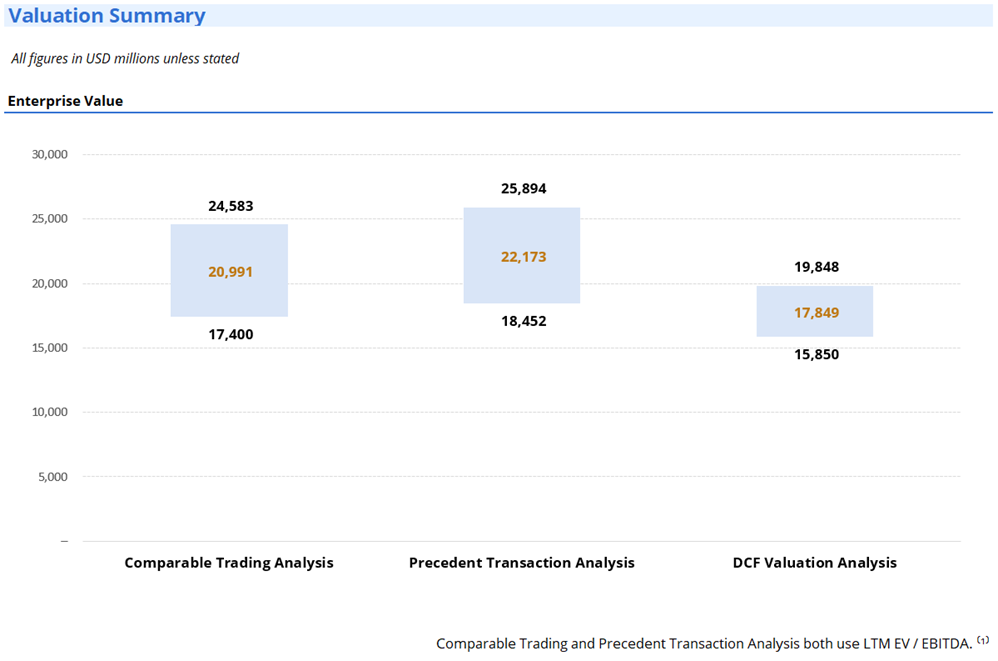Click the 19,848 data label
Image resolution: width=998 pixels, height=661 pixels.
(816, 267)
